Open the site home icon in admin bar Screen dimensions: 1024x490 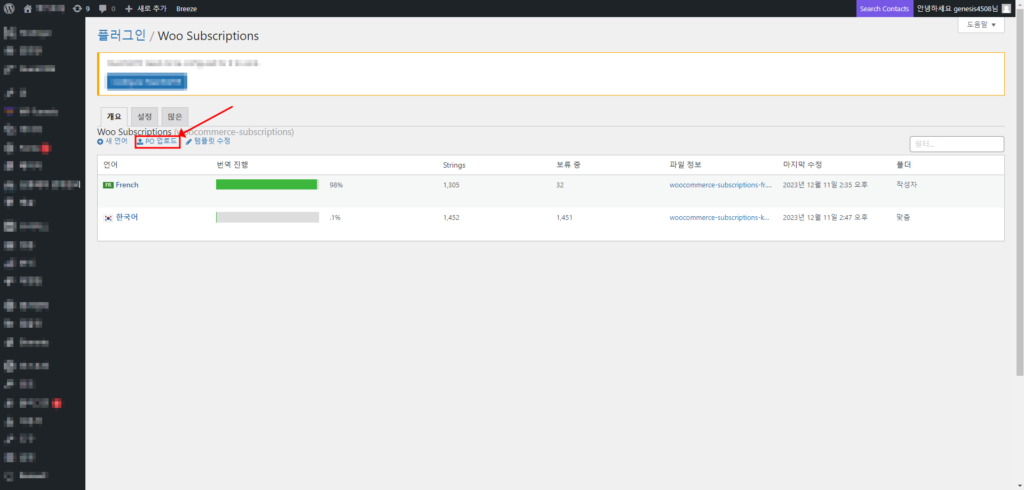tap(27, 8)
